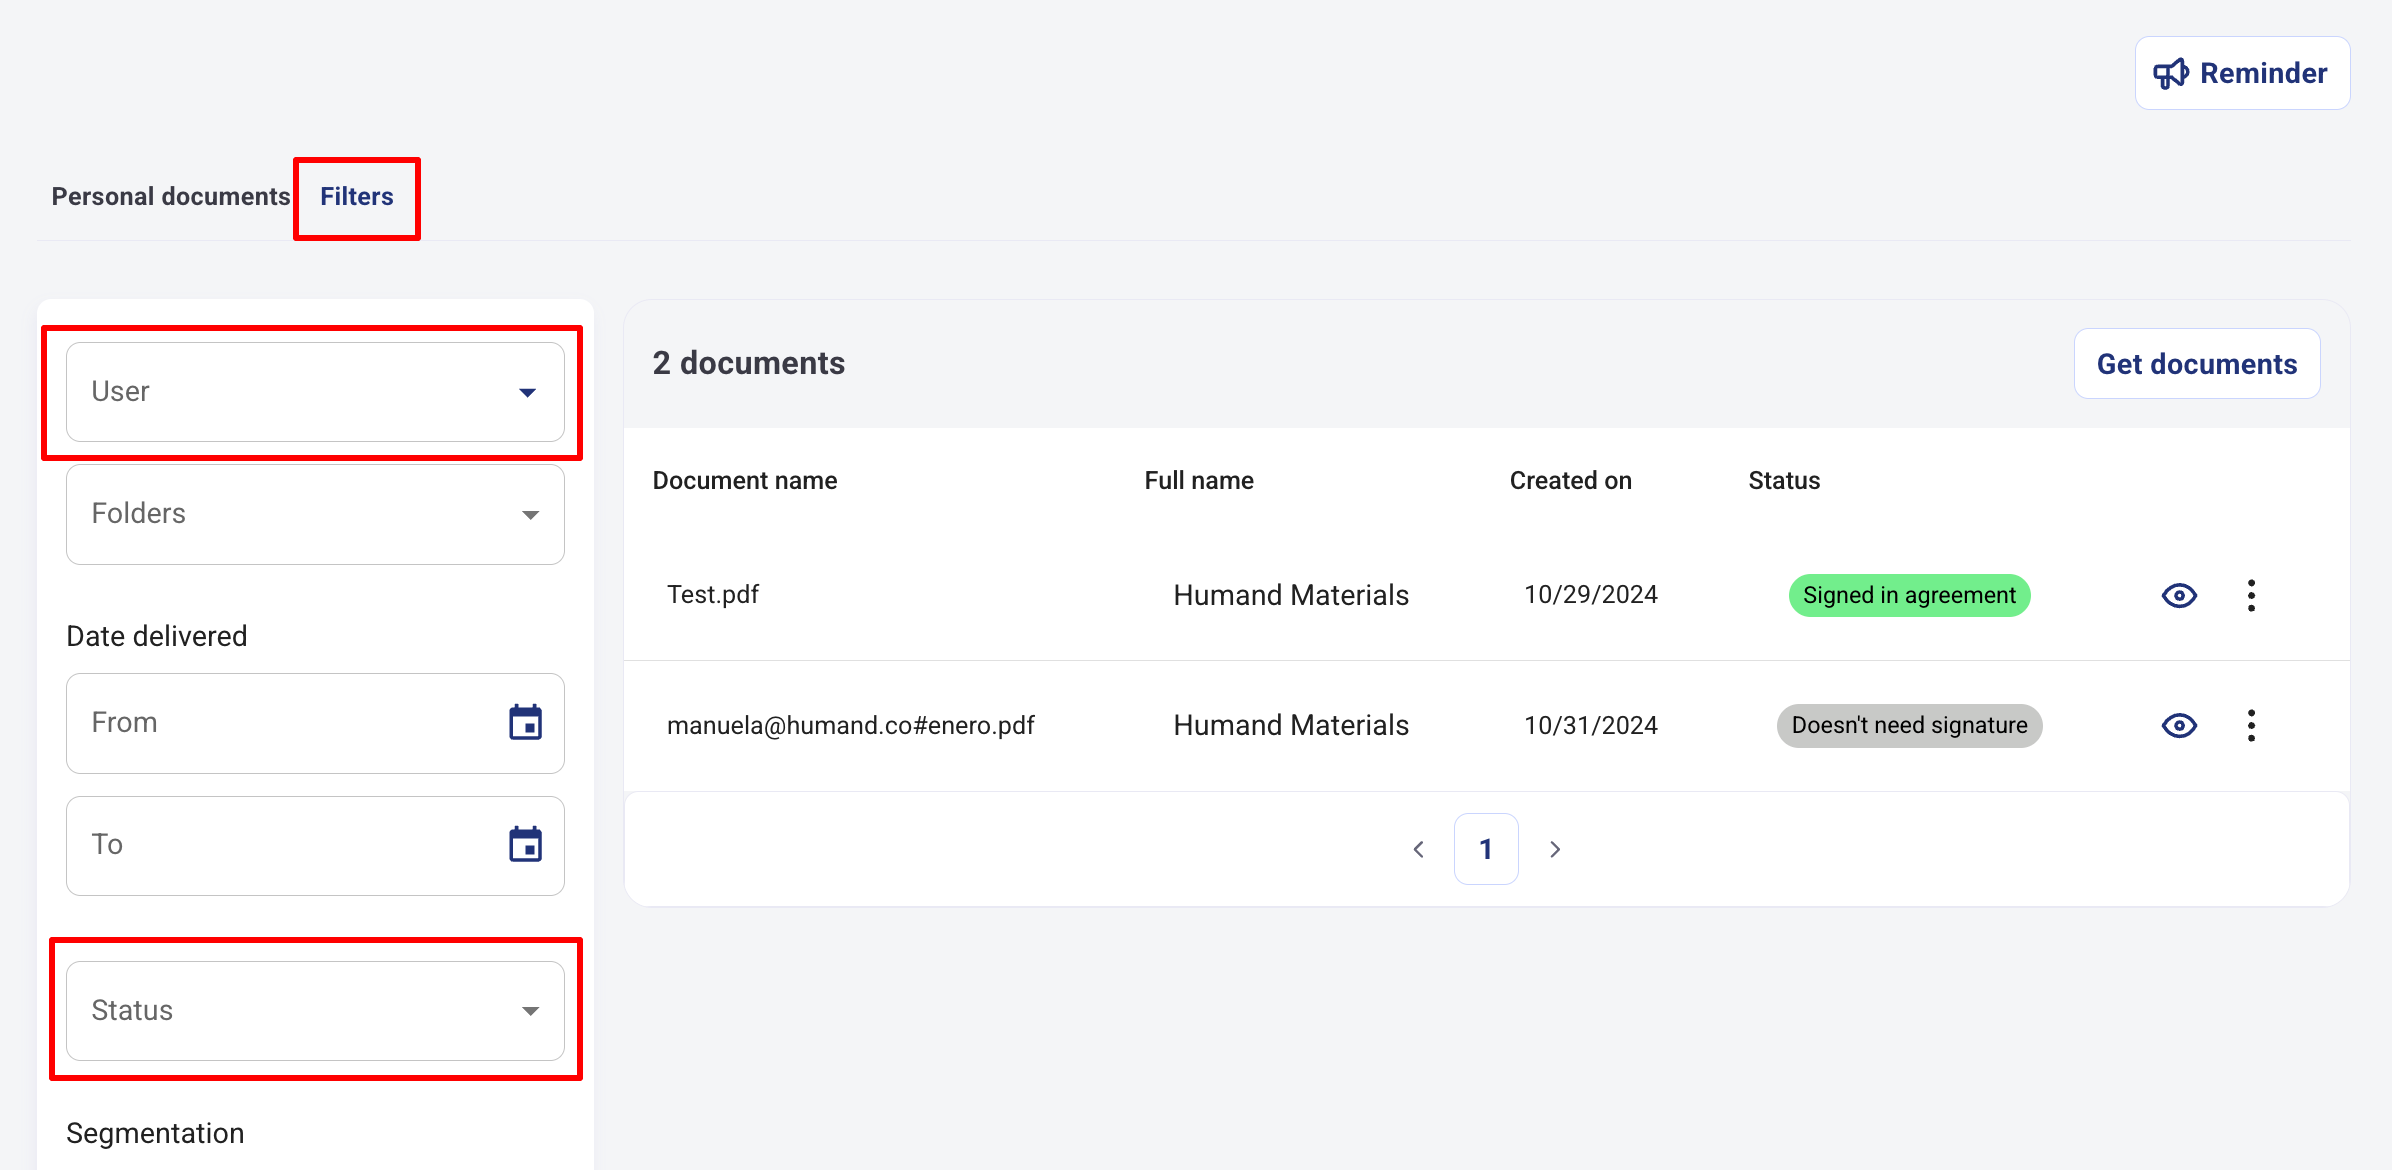Viewport: 2392px width, 1170px height.
Task: Open the To date calendar icon
Action: click(x=525, y=844)
